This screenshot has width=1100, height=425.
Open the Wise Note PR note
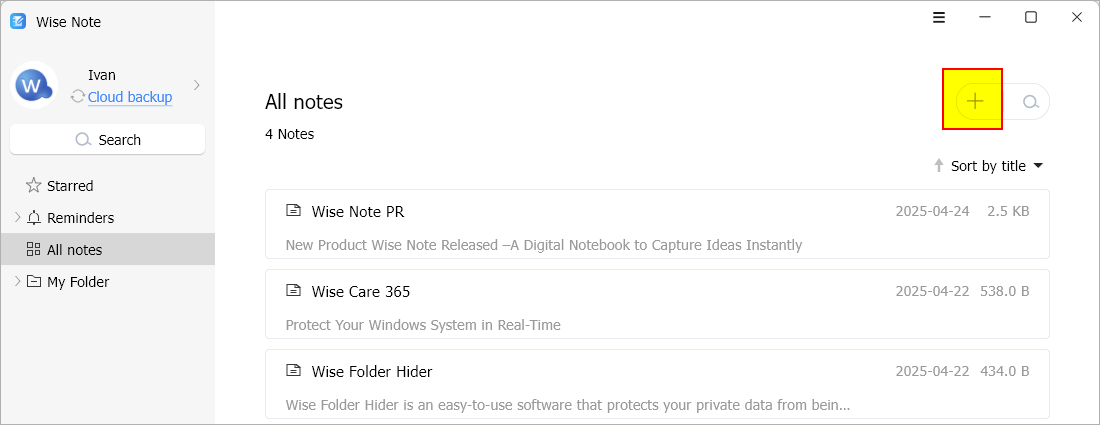[x=657, y=224]
